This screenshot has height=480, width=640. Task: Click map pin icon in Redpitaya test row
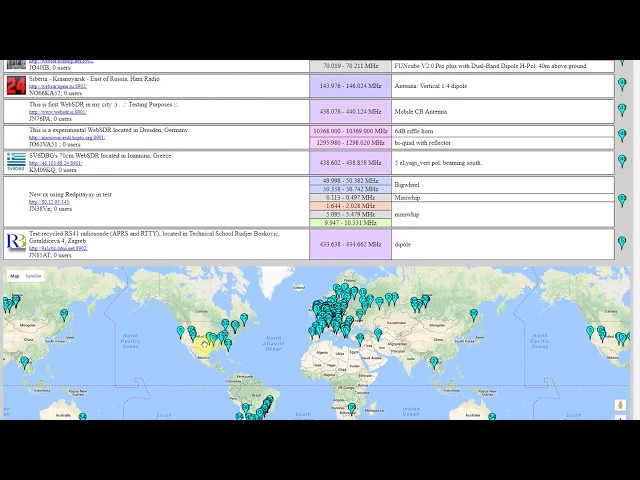click(x=622, y=200)
